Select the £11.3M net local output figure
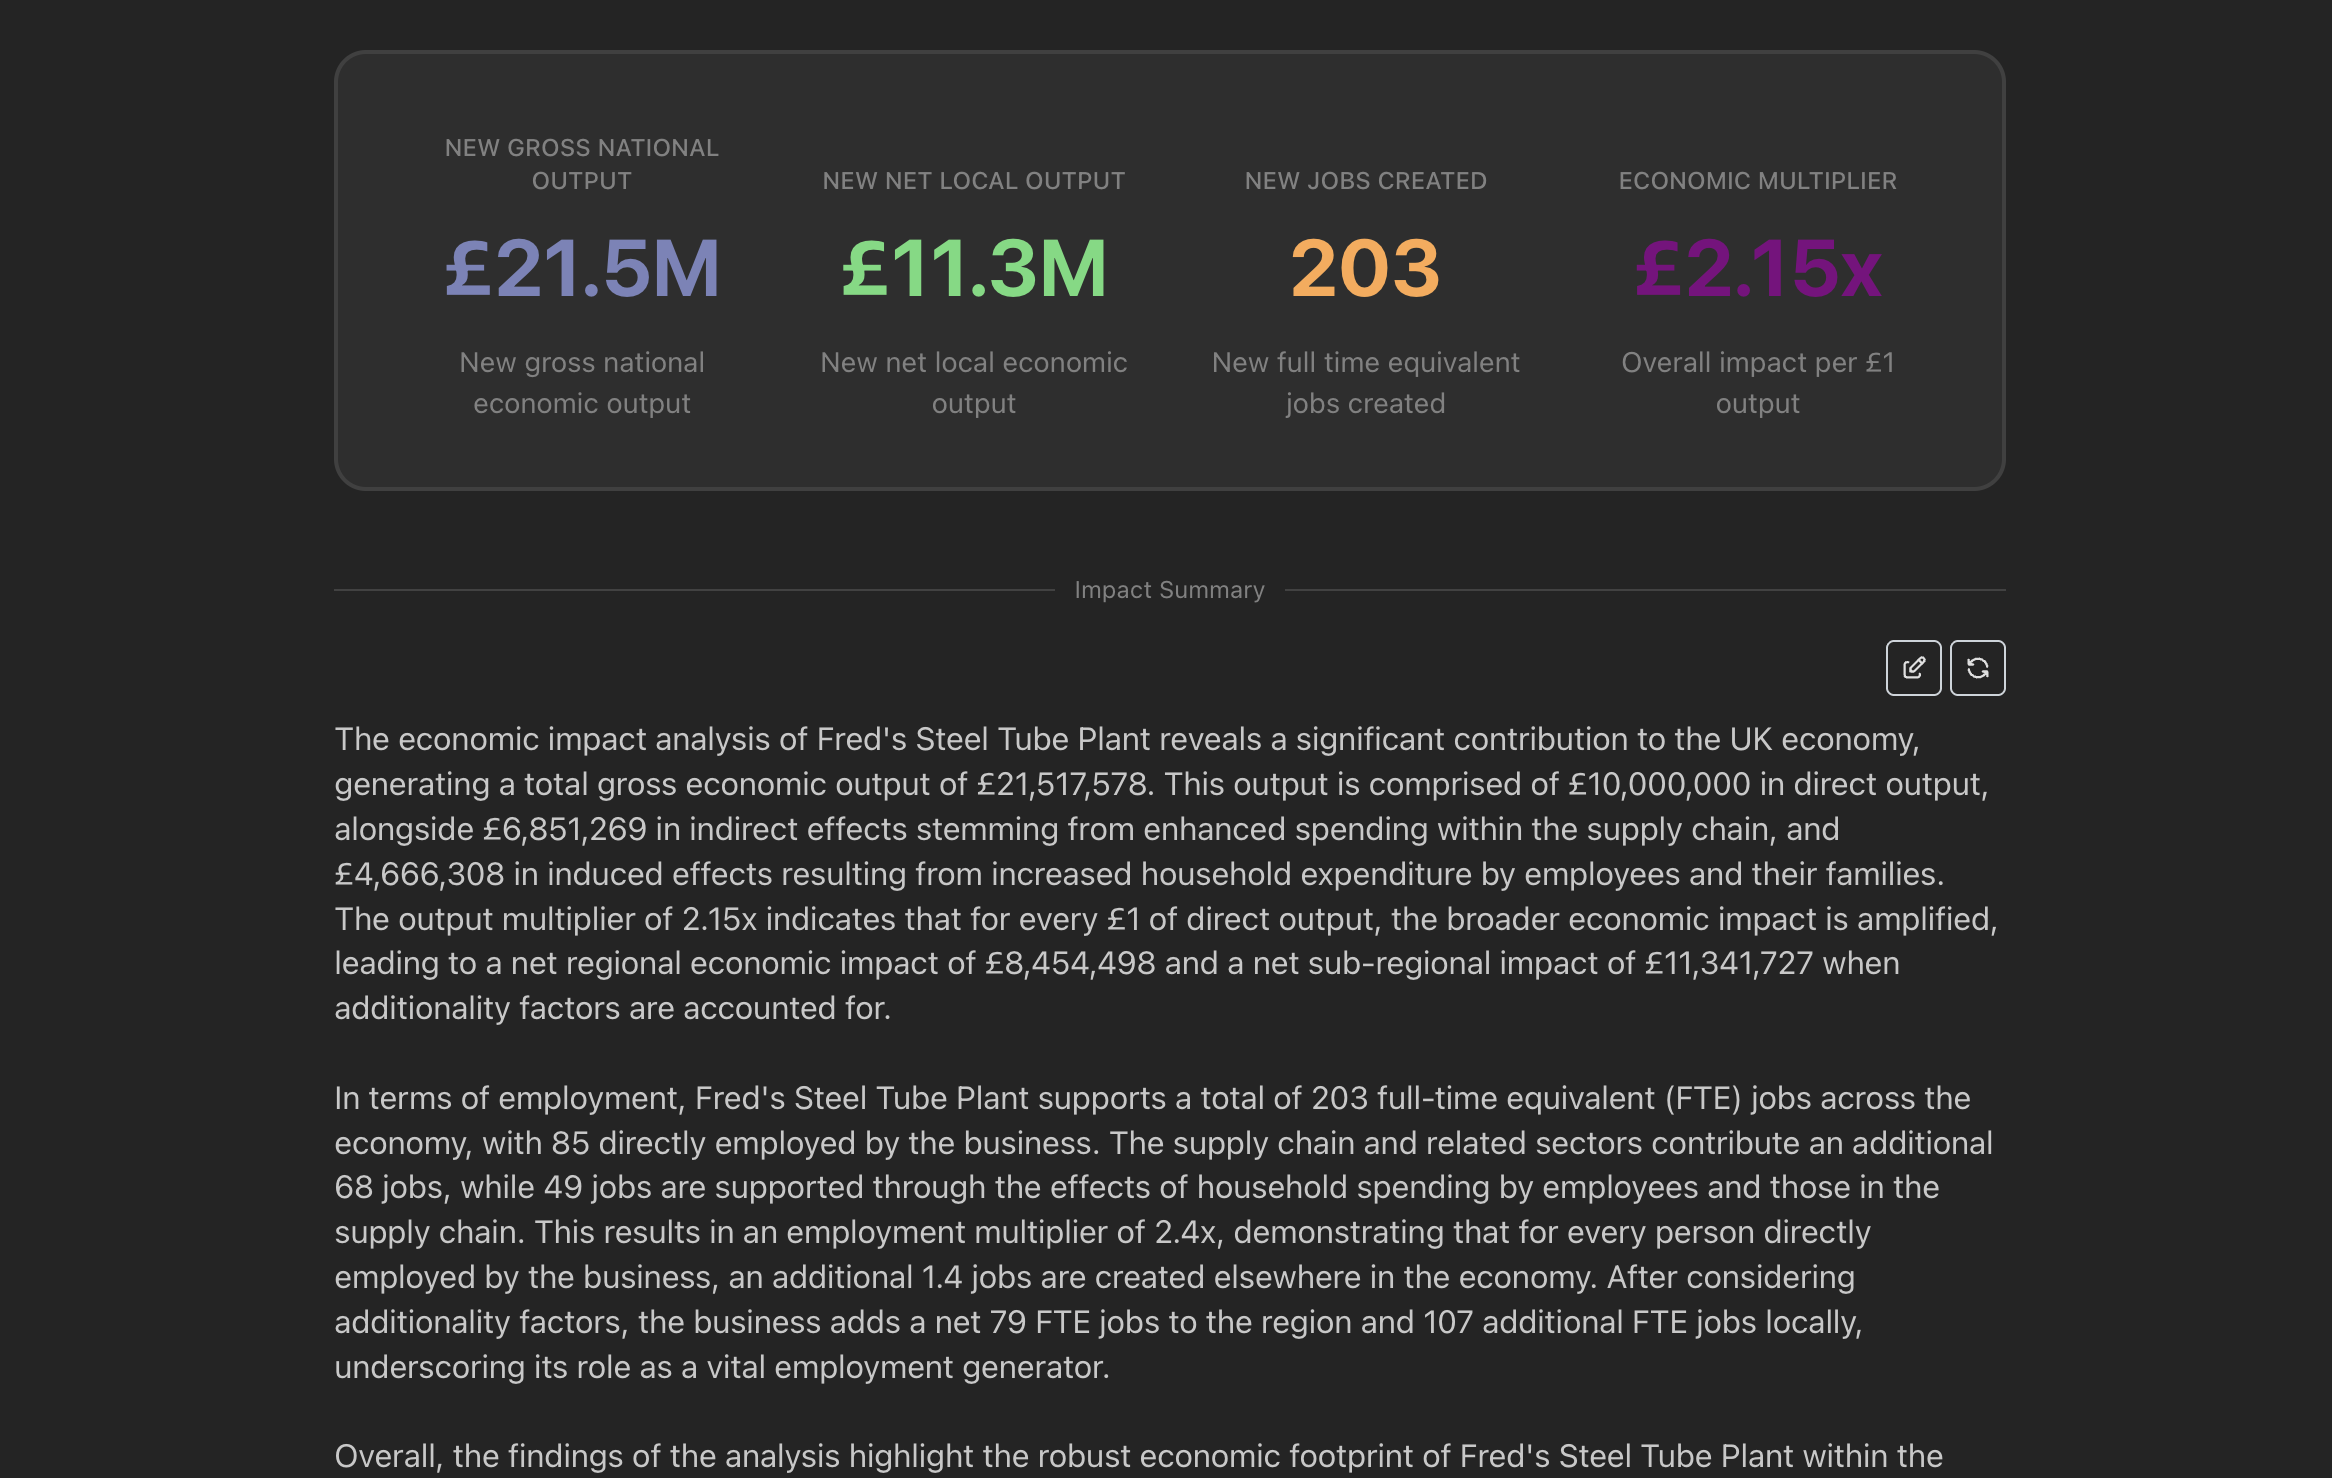Viewport: 2332px width, 1478px height. (973, 268)
